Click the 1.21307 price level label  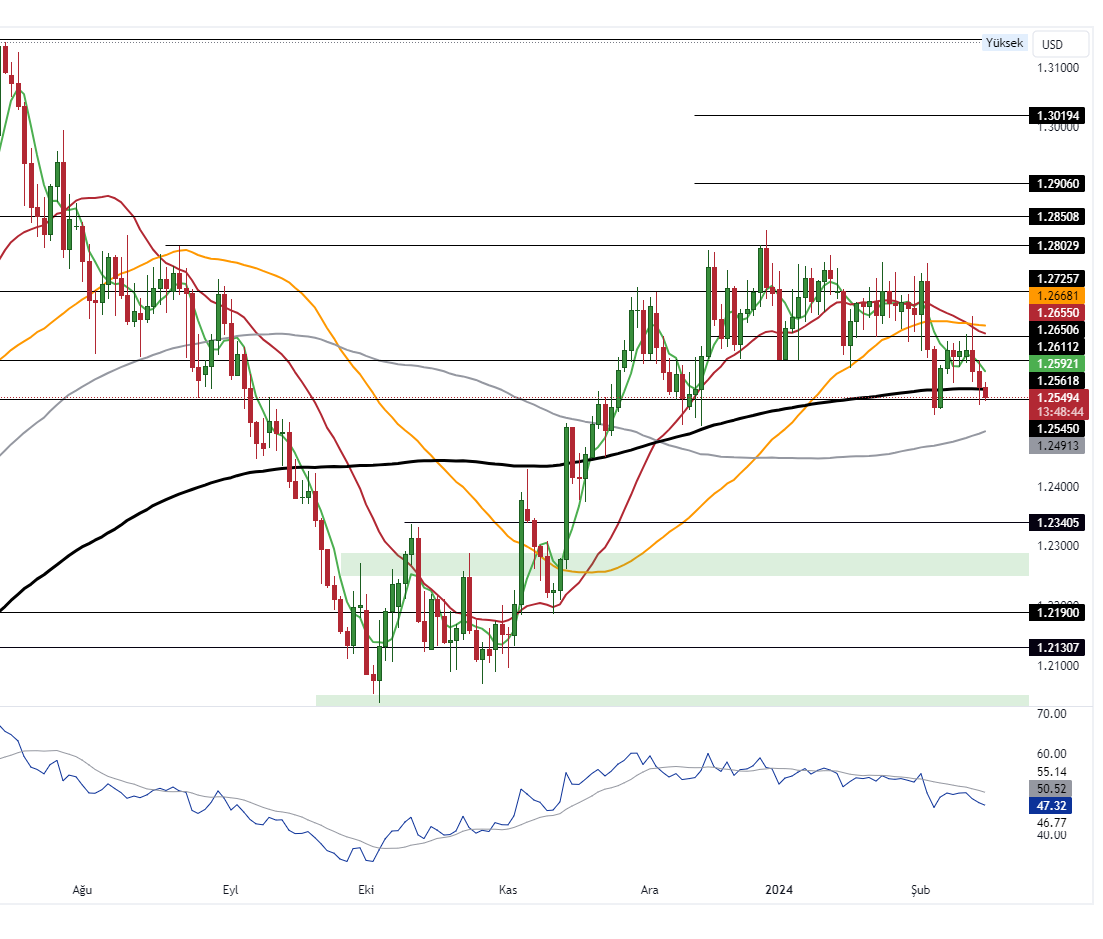(x=1058, y=648)
